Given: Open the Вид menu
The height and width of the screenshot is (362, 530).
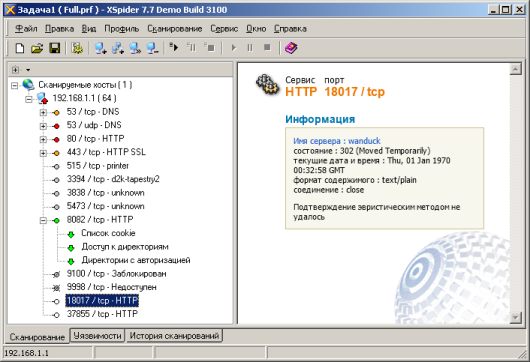Looking at the screenshot, I should [89, 29].
